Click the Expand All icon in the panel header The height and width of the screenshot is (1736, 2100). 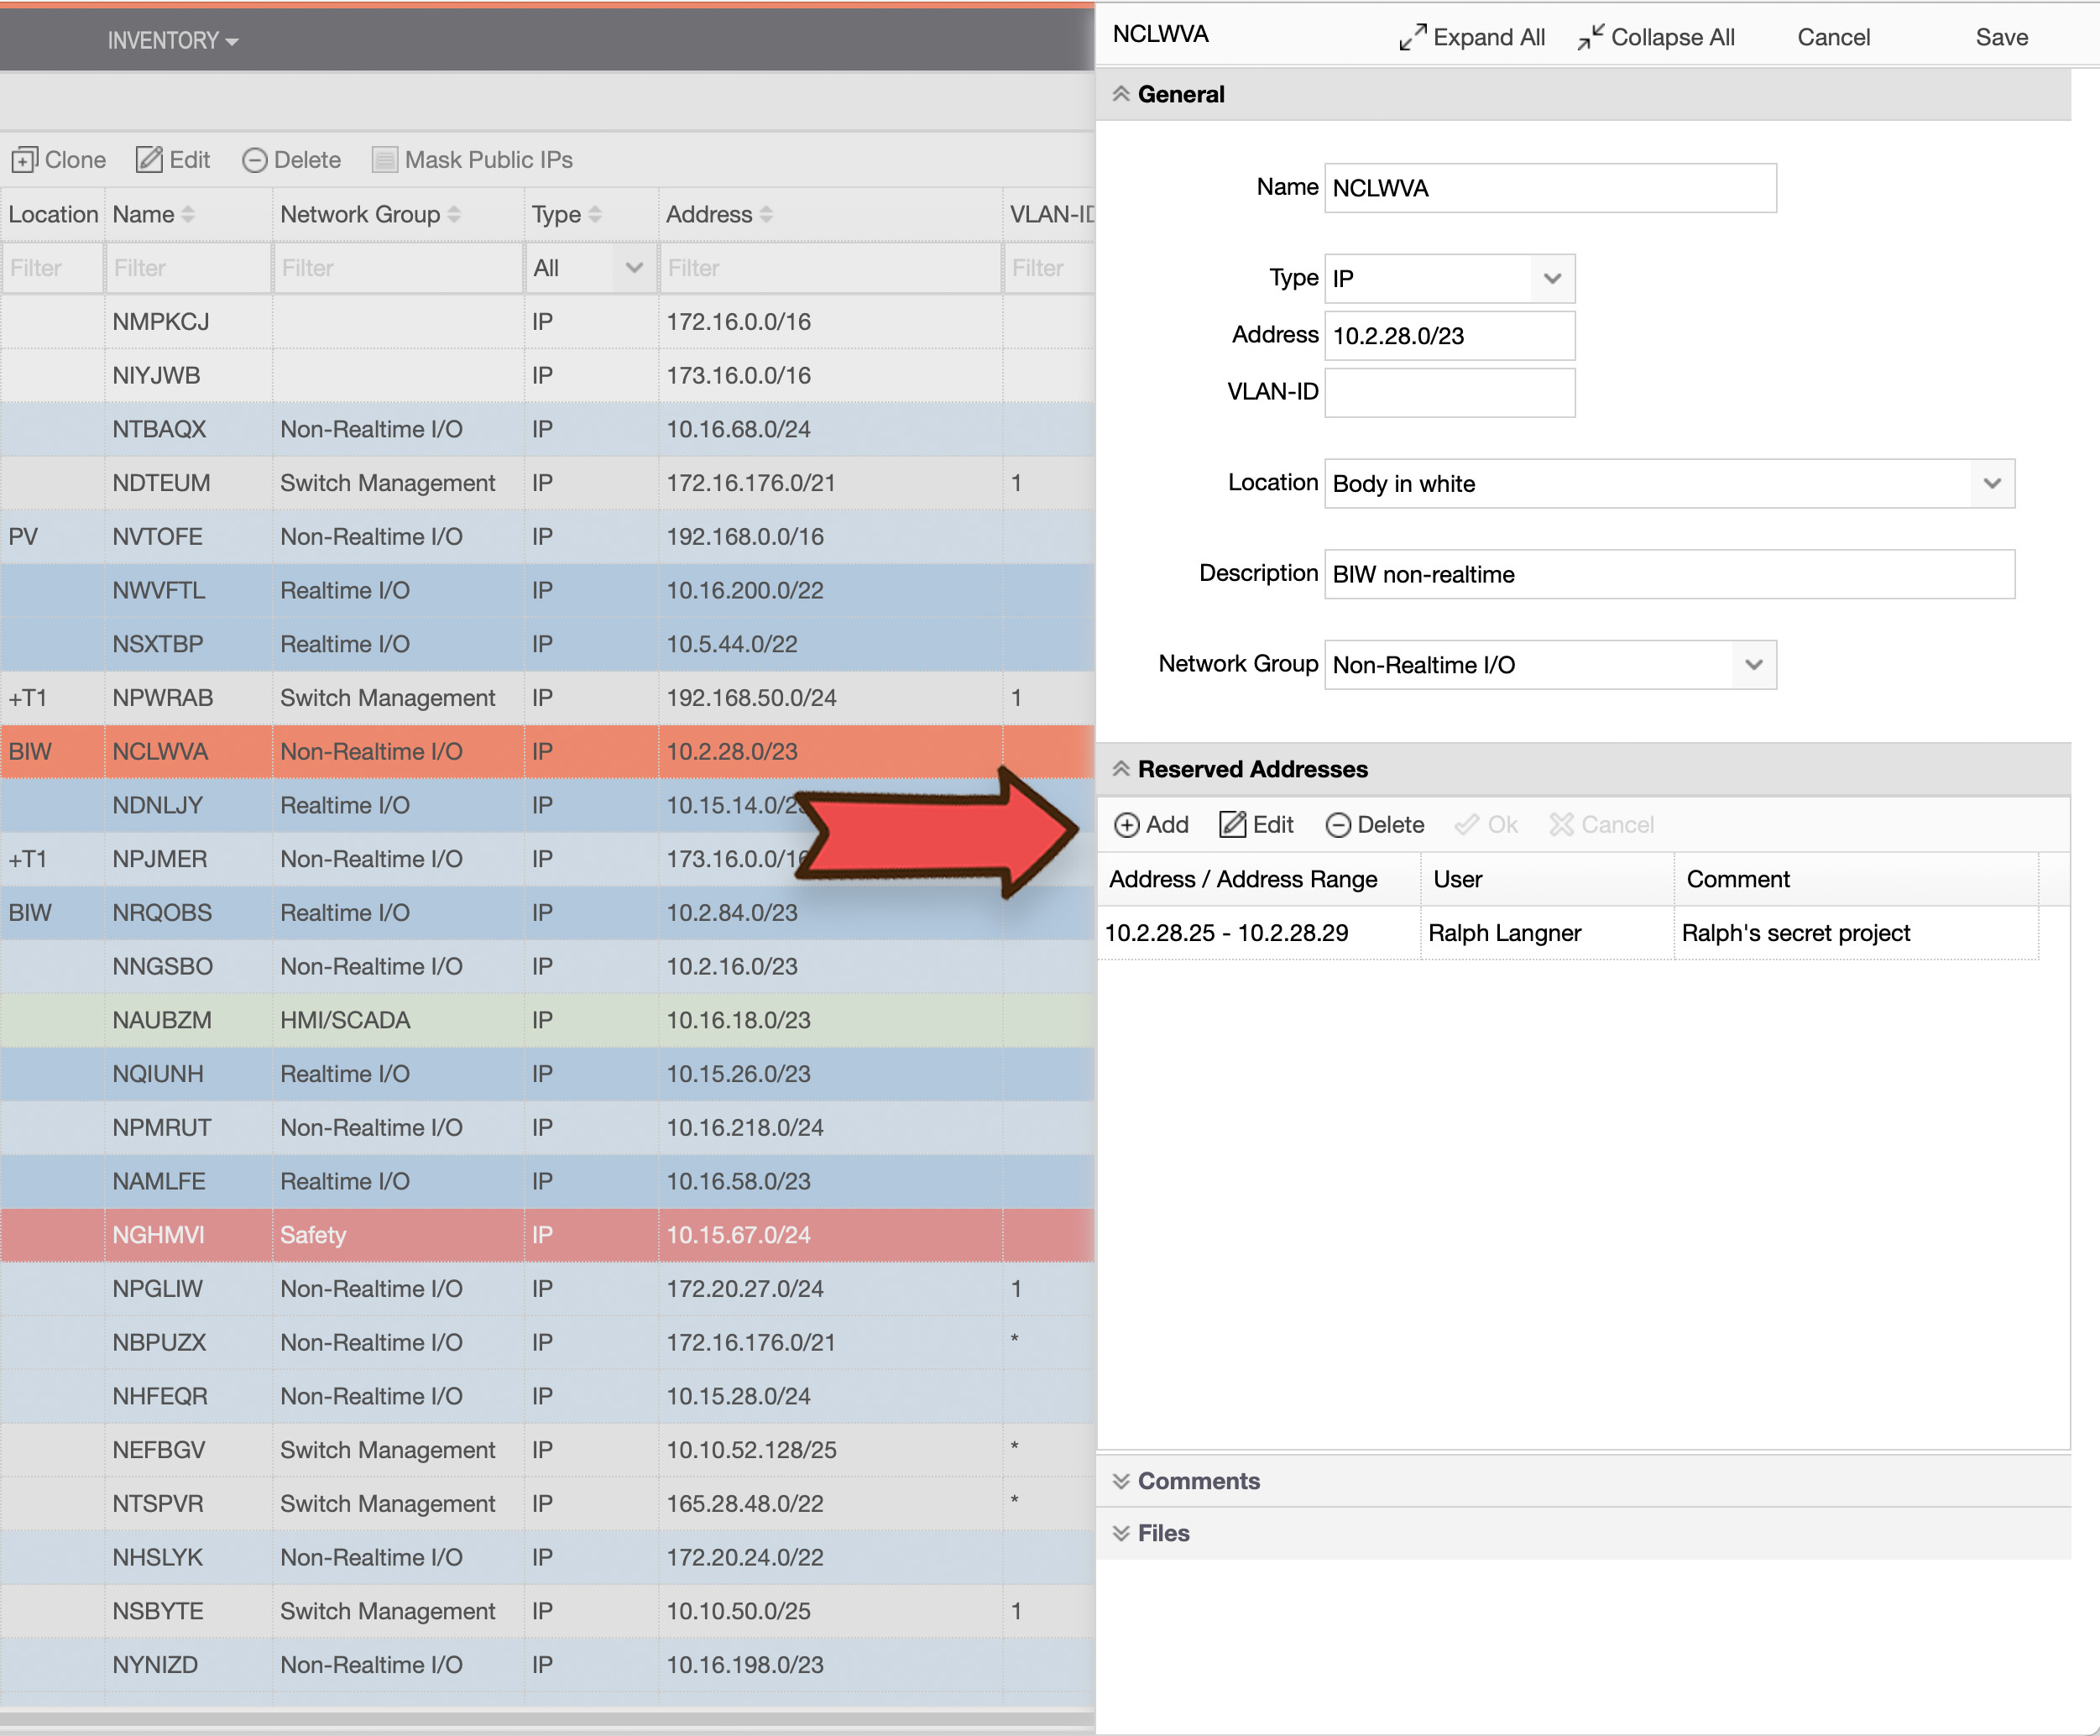click(1410, 36)
